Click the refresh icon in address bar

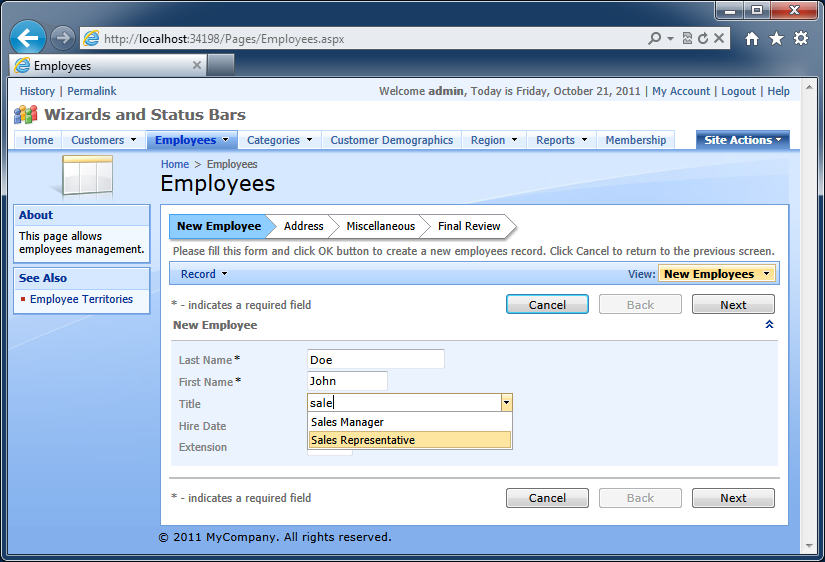[x=703, y=38]
